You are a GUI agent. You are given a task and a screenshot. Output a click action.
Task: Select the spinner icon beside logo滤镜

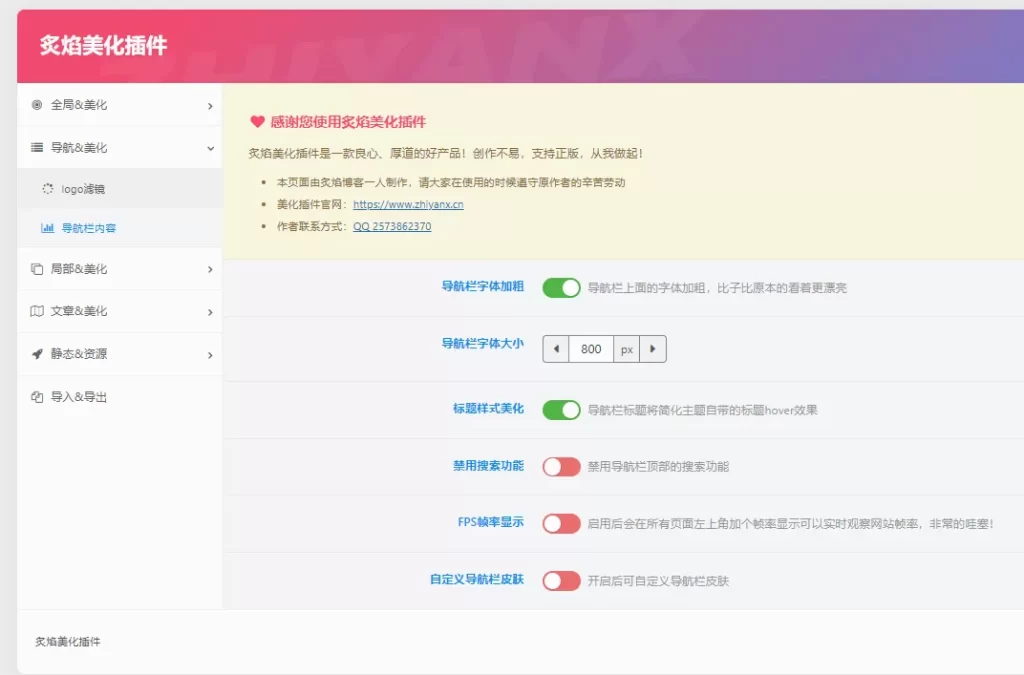pos(46,188)
